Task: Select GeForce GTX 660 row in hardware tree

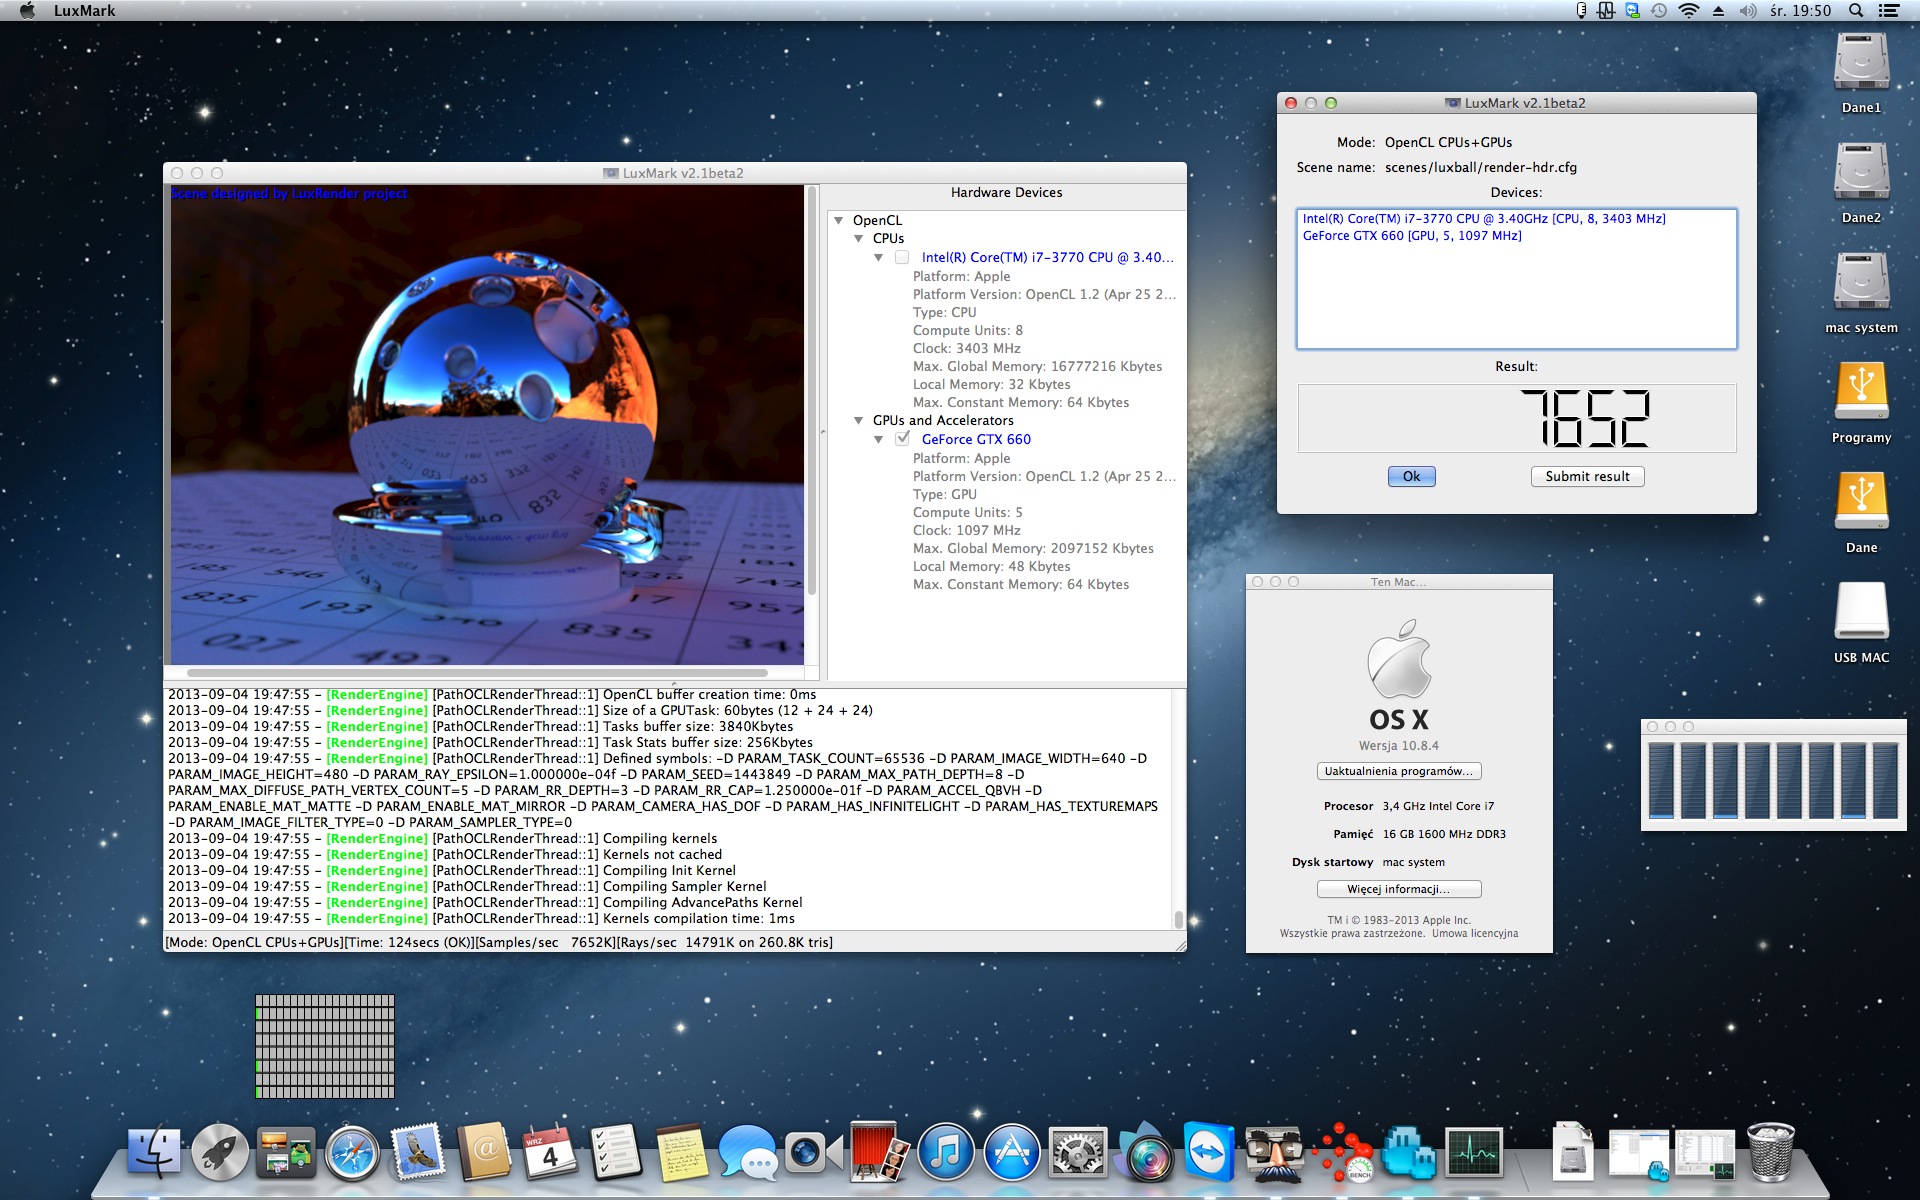Action: point(976,439)
